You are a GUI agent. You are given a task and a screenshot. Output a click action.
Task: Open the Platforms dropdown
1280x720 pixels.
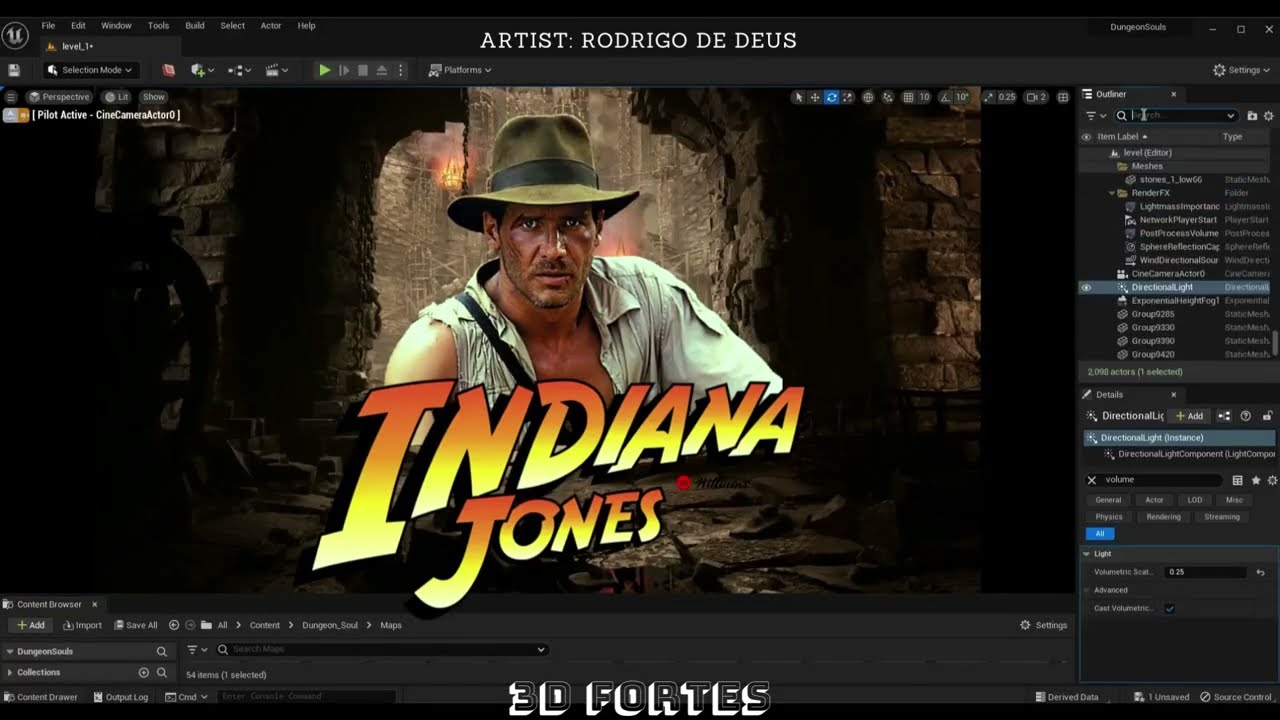(460, 70)
